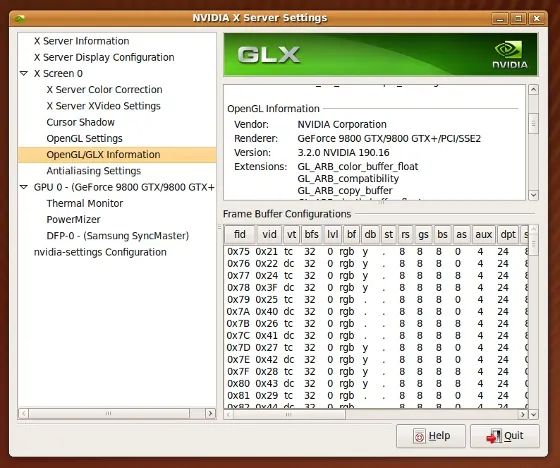Click scroll-up arrow of OpenGL info pane
This screenshot has height=468, width=560.
(534, 90)
